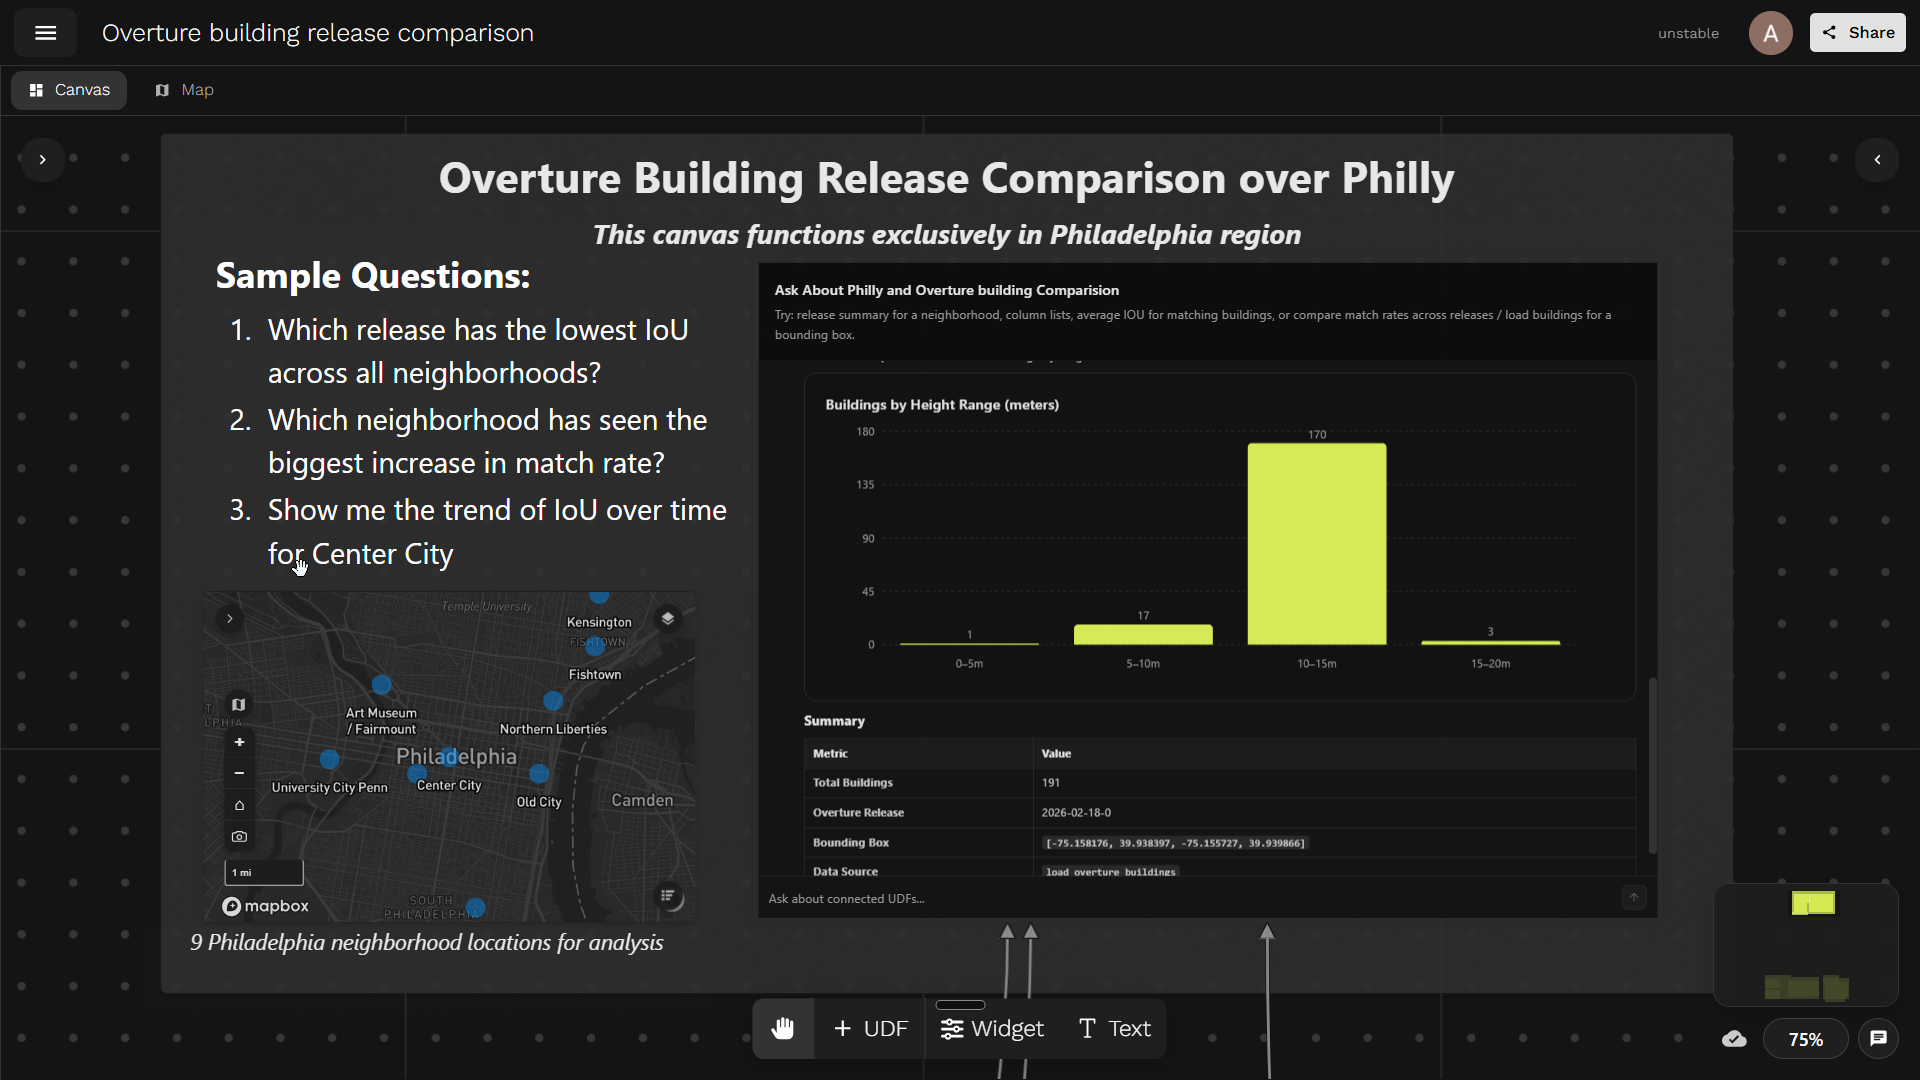Click the Share button
1920x1080 pixels.
point(1857,33)
